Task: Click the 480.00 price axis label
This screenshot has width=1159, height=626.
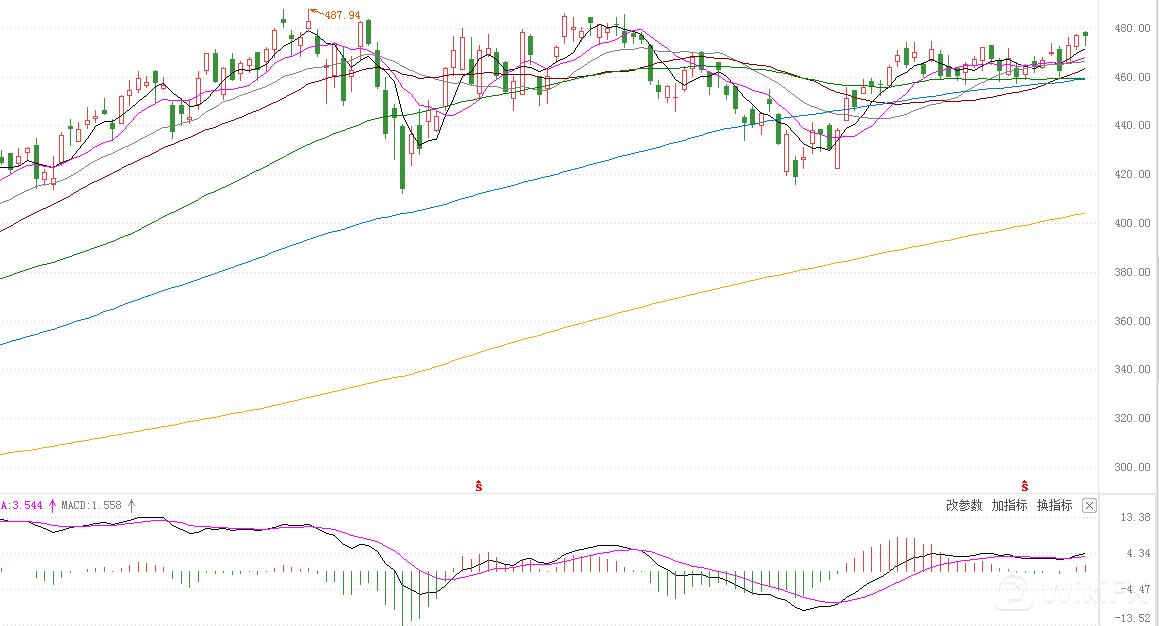Action: click(x=1129, y=29)
